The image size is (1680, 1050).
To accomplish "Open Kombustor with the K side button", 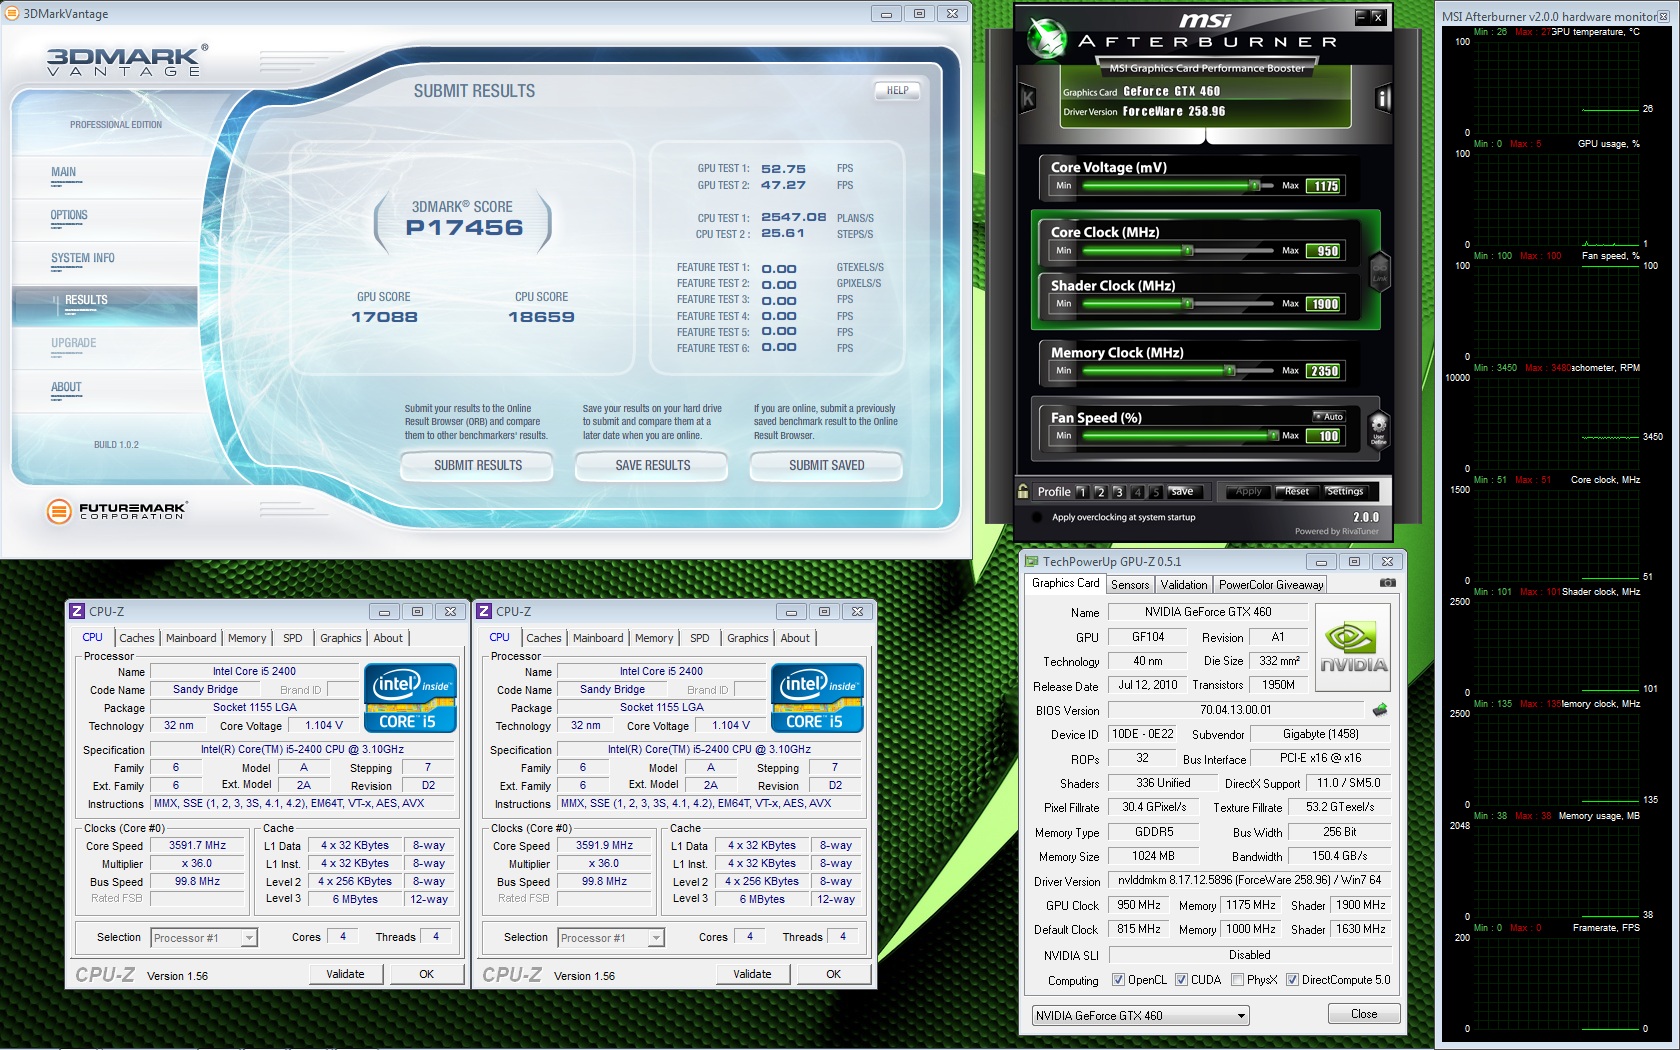I will (1027, 99).
